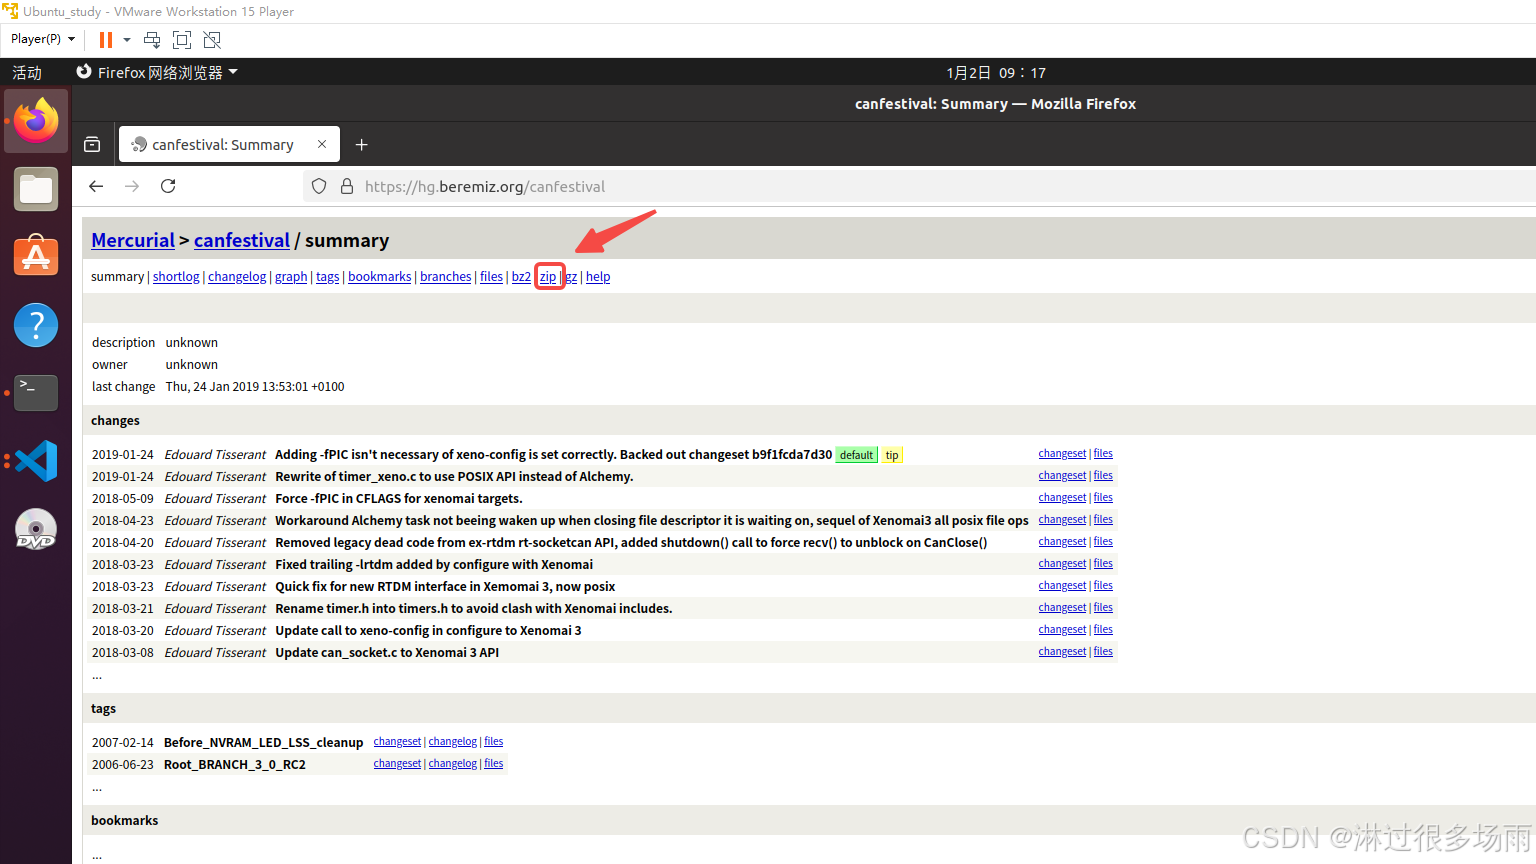This screenshot has width=1536, height=864.
Task: Open the tags navigation link
Action: click(x=328, y=277)
